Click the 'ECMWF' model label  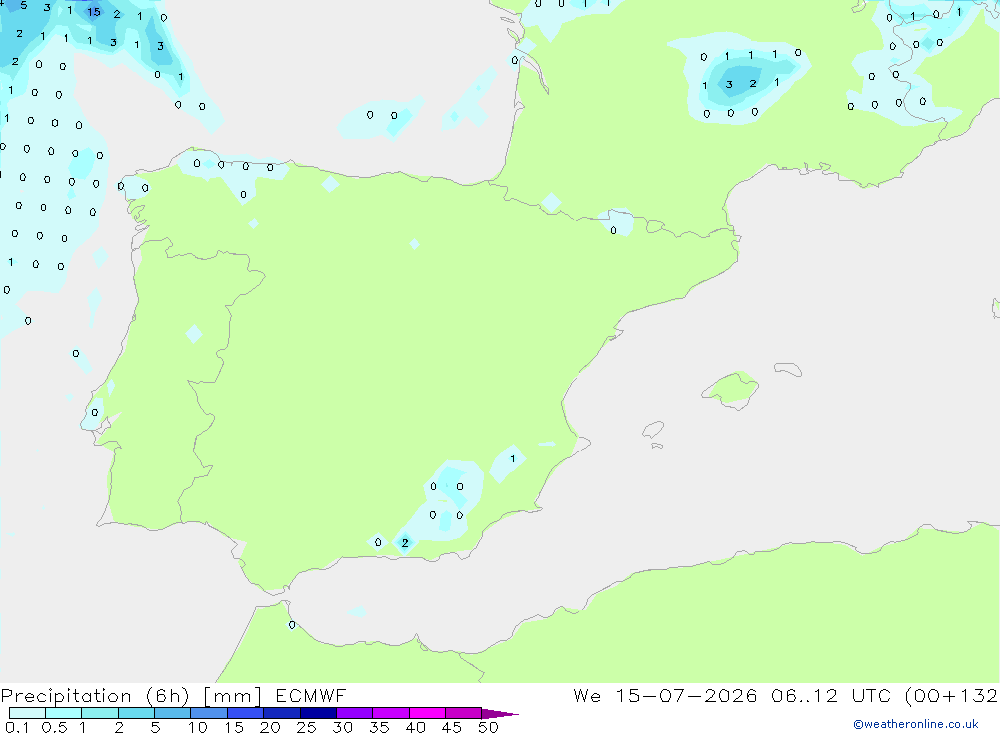coord(311,696)
